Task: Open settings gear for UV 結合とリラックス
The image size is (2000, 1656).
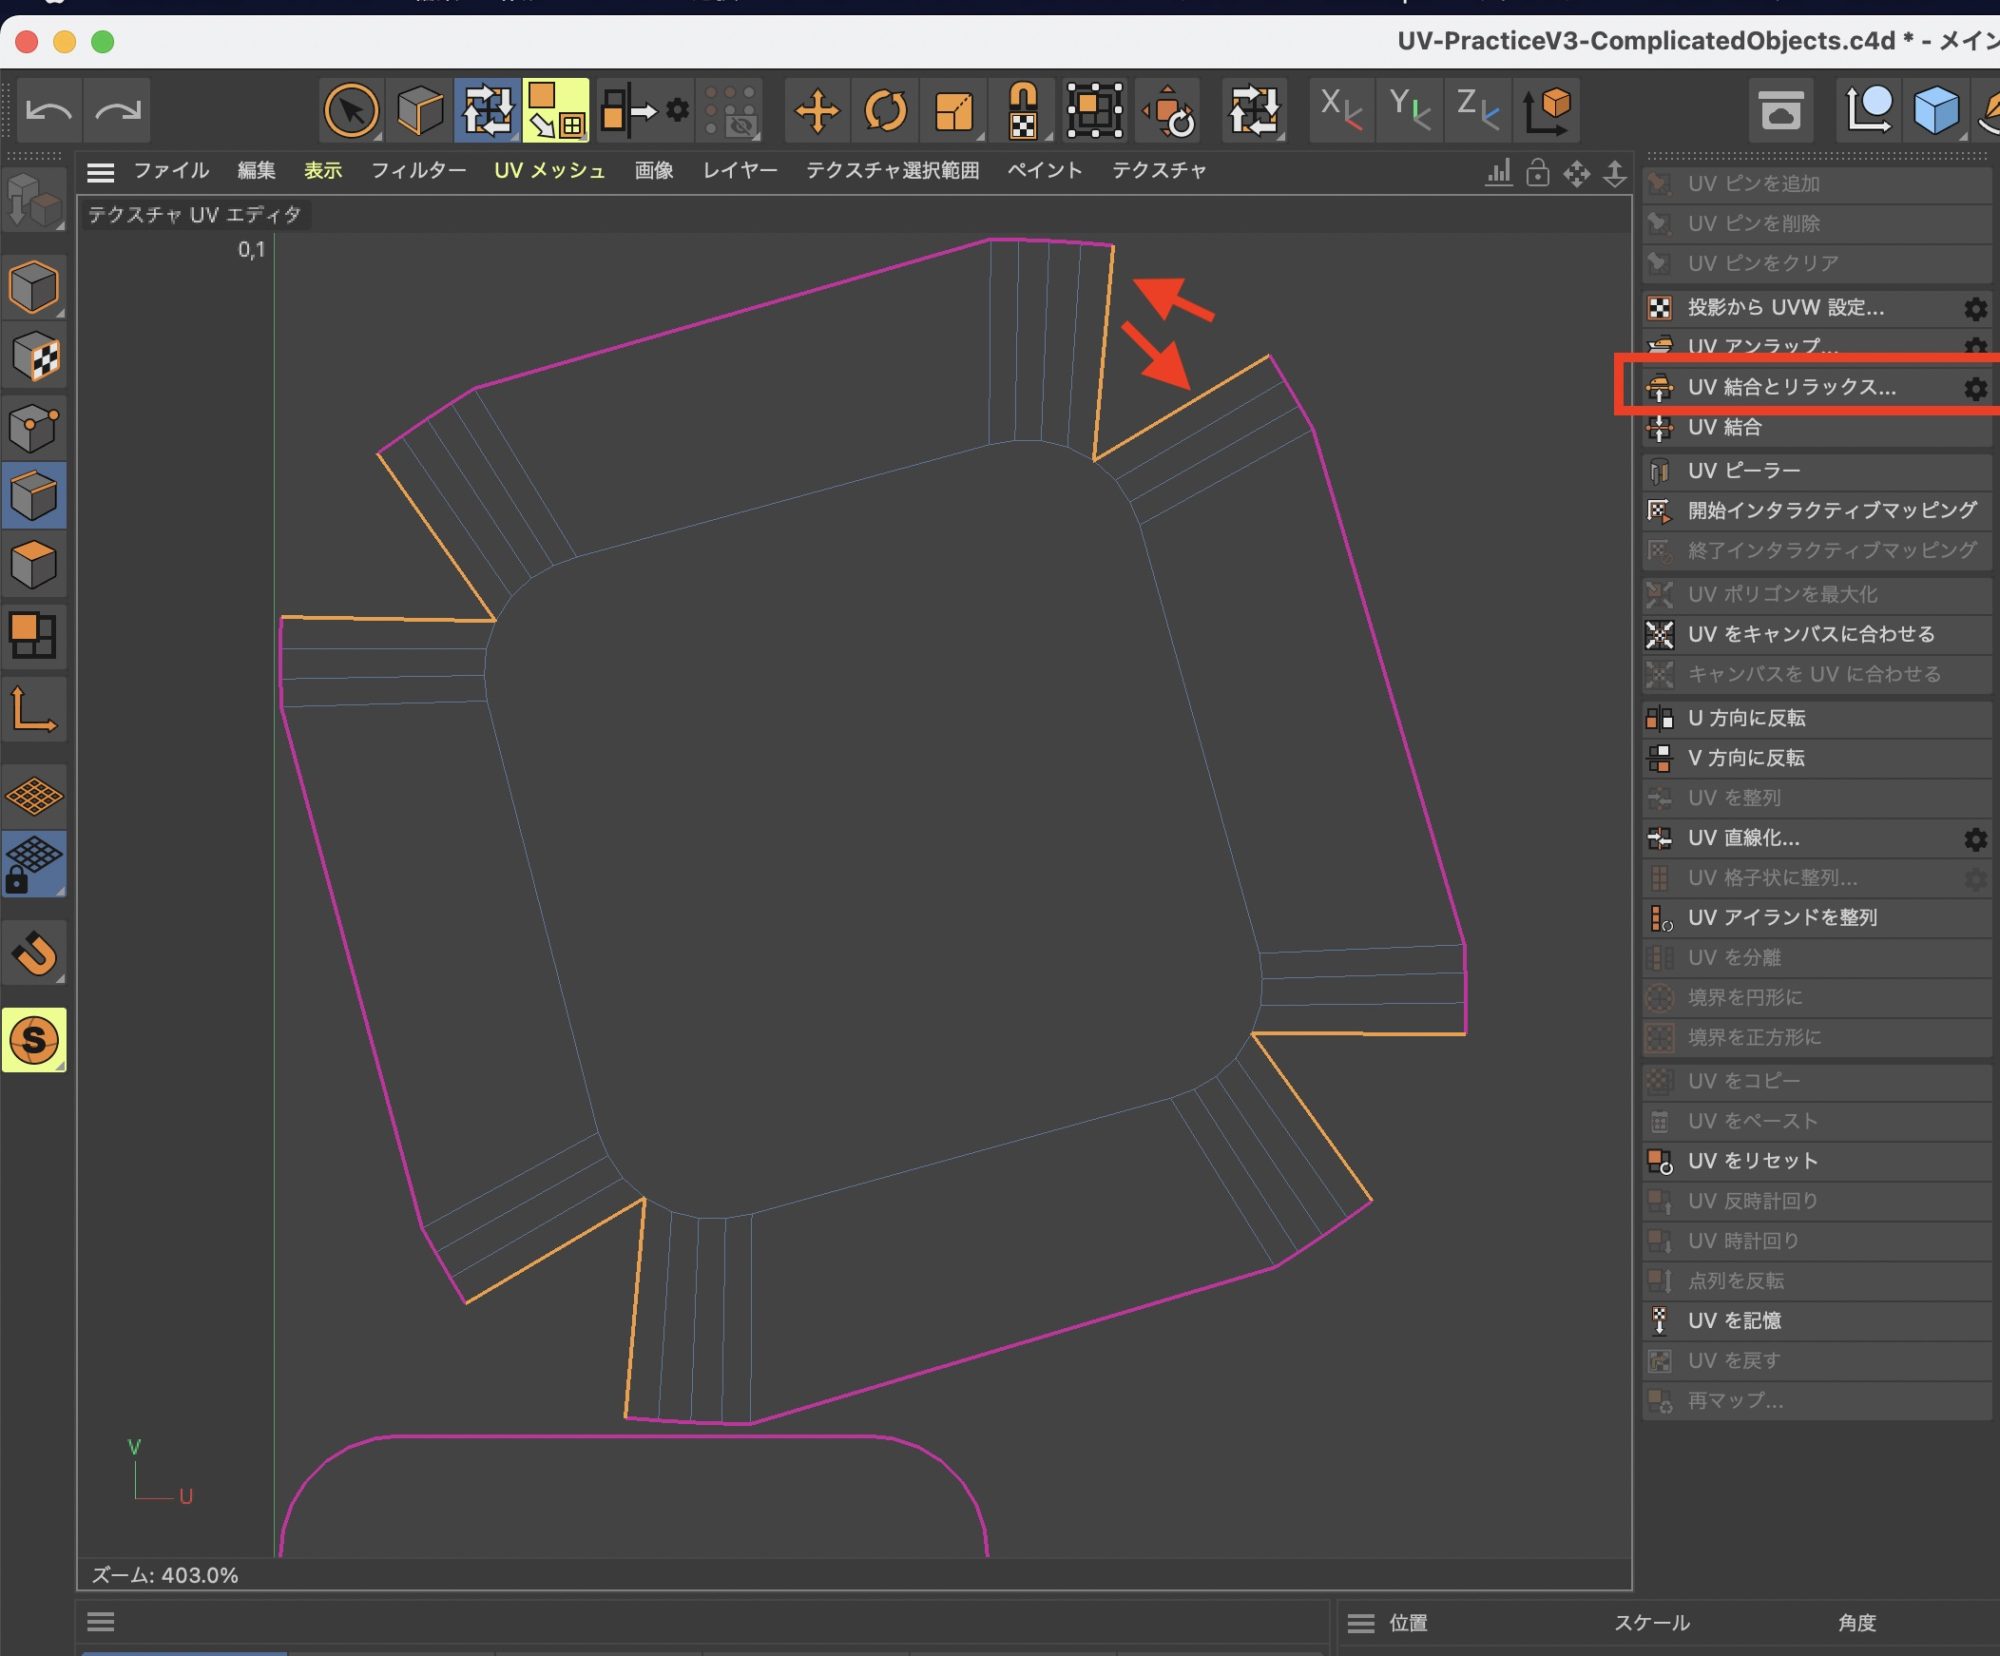Action: pyautogui.click(x=1974, y=388)
